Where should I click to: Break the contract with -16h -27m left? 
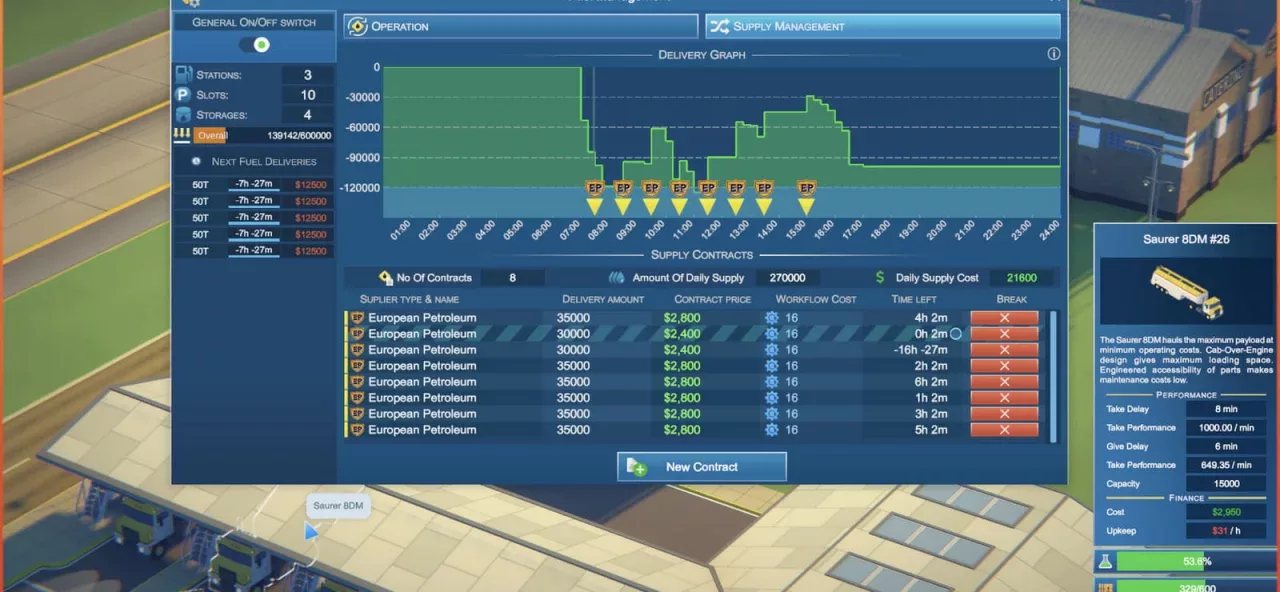click(1004, 350)
